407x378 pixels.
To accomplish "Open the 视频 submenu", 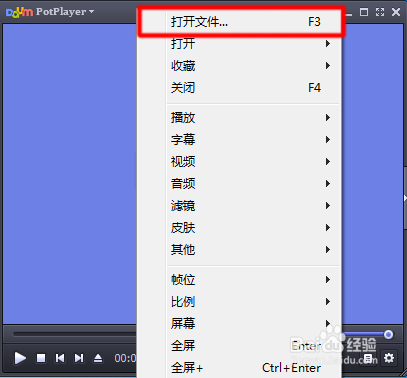I will coord(239,162).
